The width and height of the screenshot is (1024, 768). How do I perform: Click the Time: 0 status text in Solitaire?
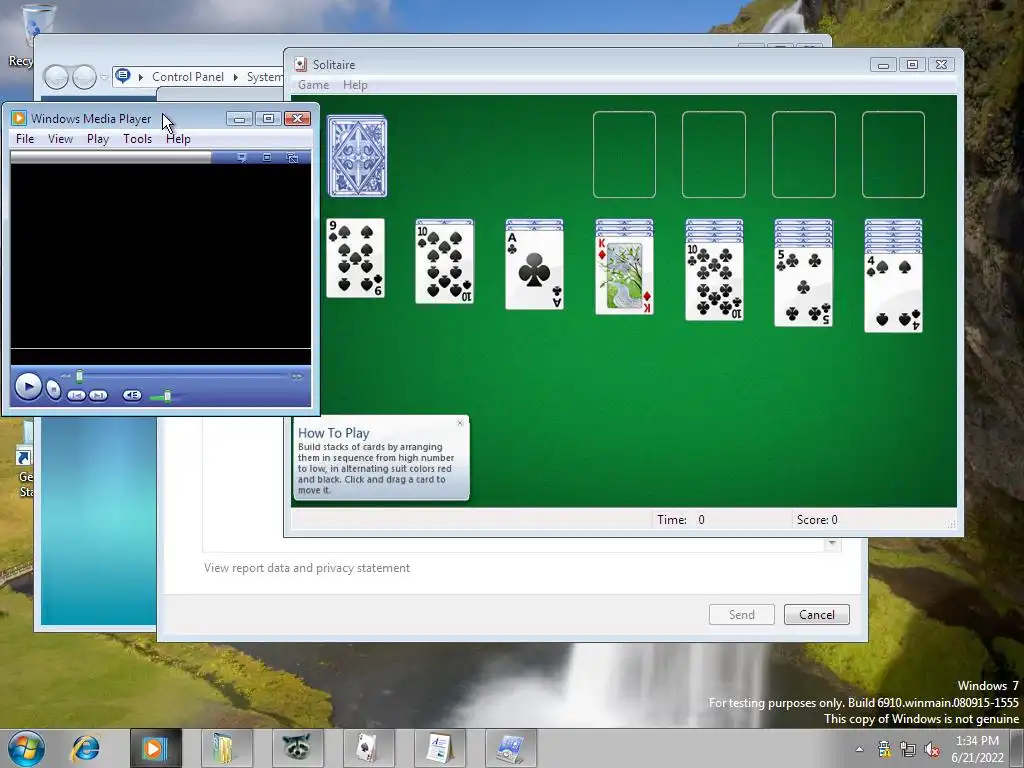tap(680, 520)
